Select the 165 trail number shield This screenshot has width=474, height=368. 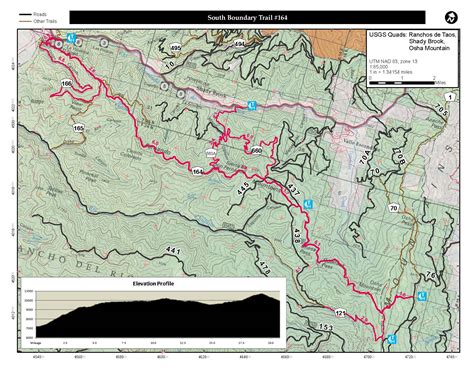(x=79, y=128)
